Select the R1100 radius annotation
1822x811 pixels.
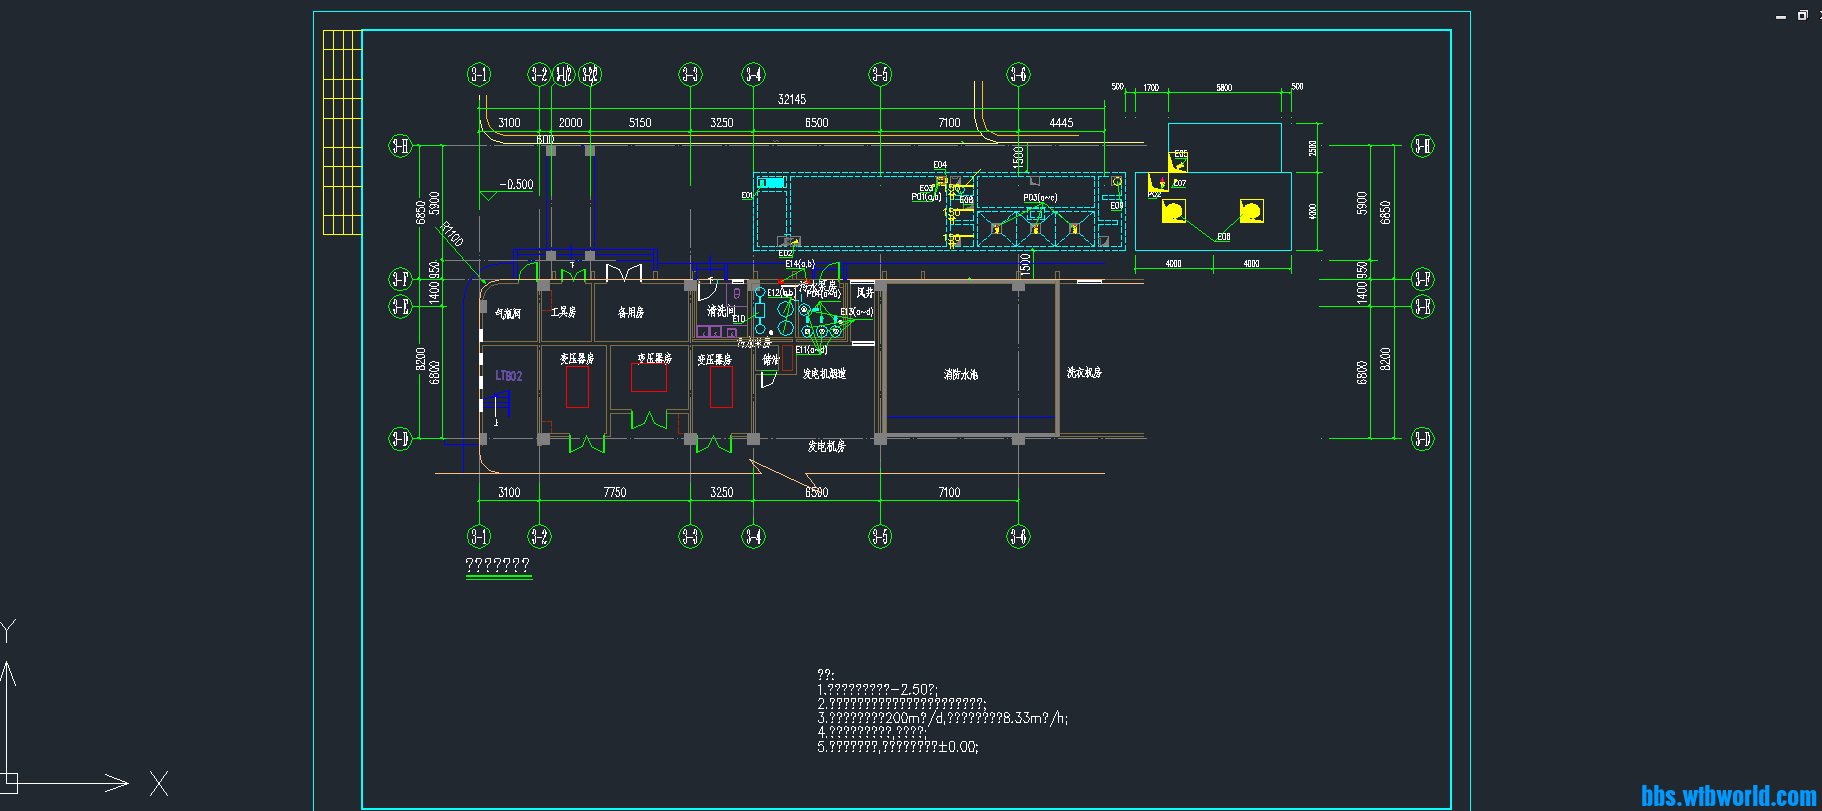452,234
